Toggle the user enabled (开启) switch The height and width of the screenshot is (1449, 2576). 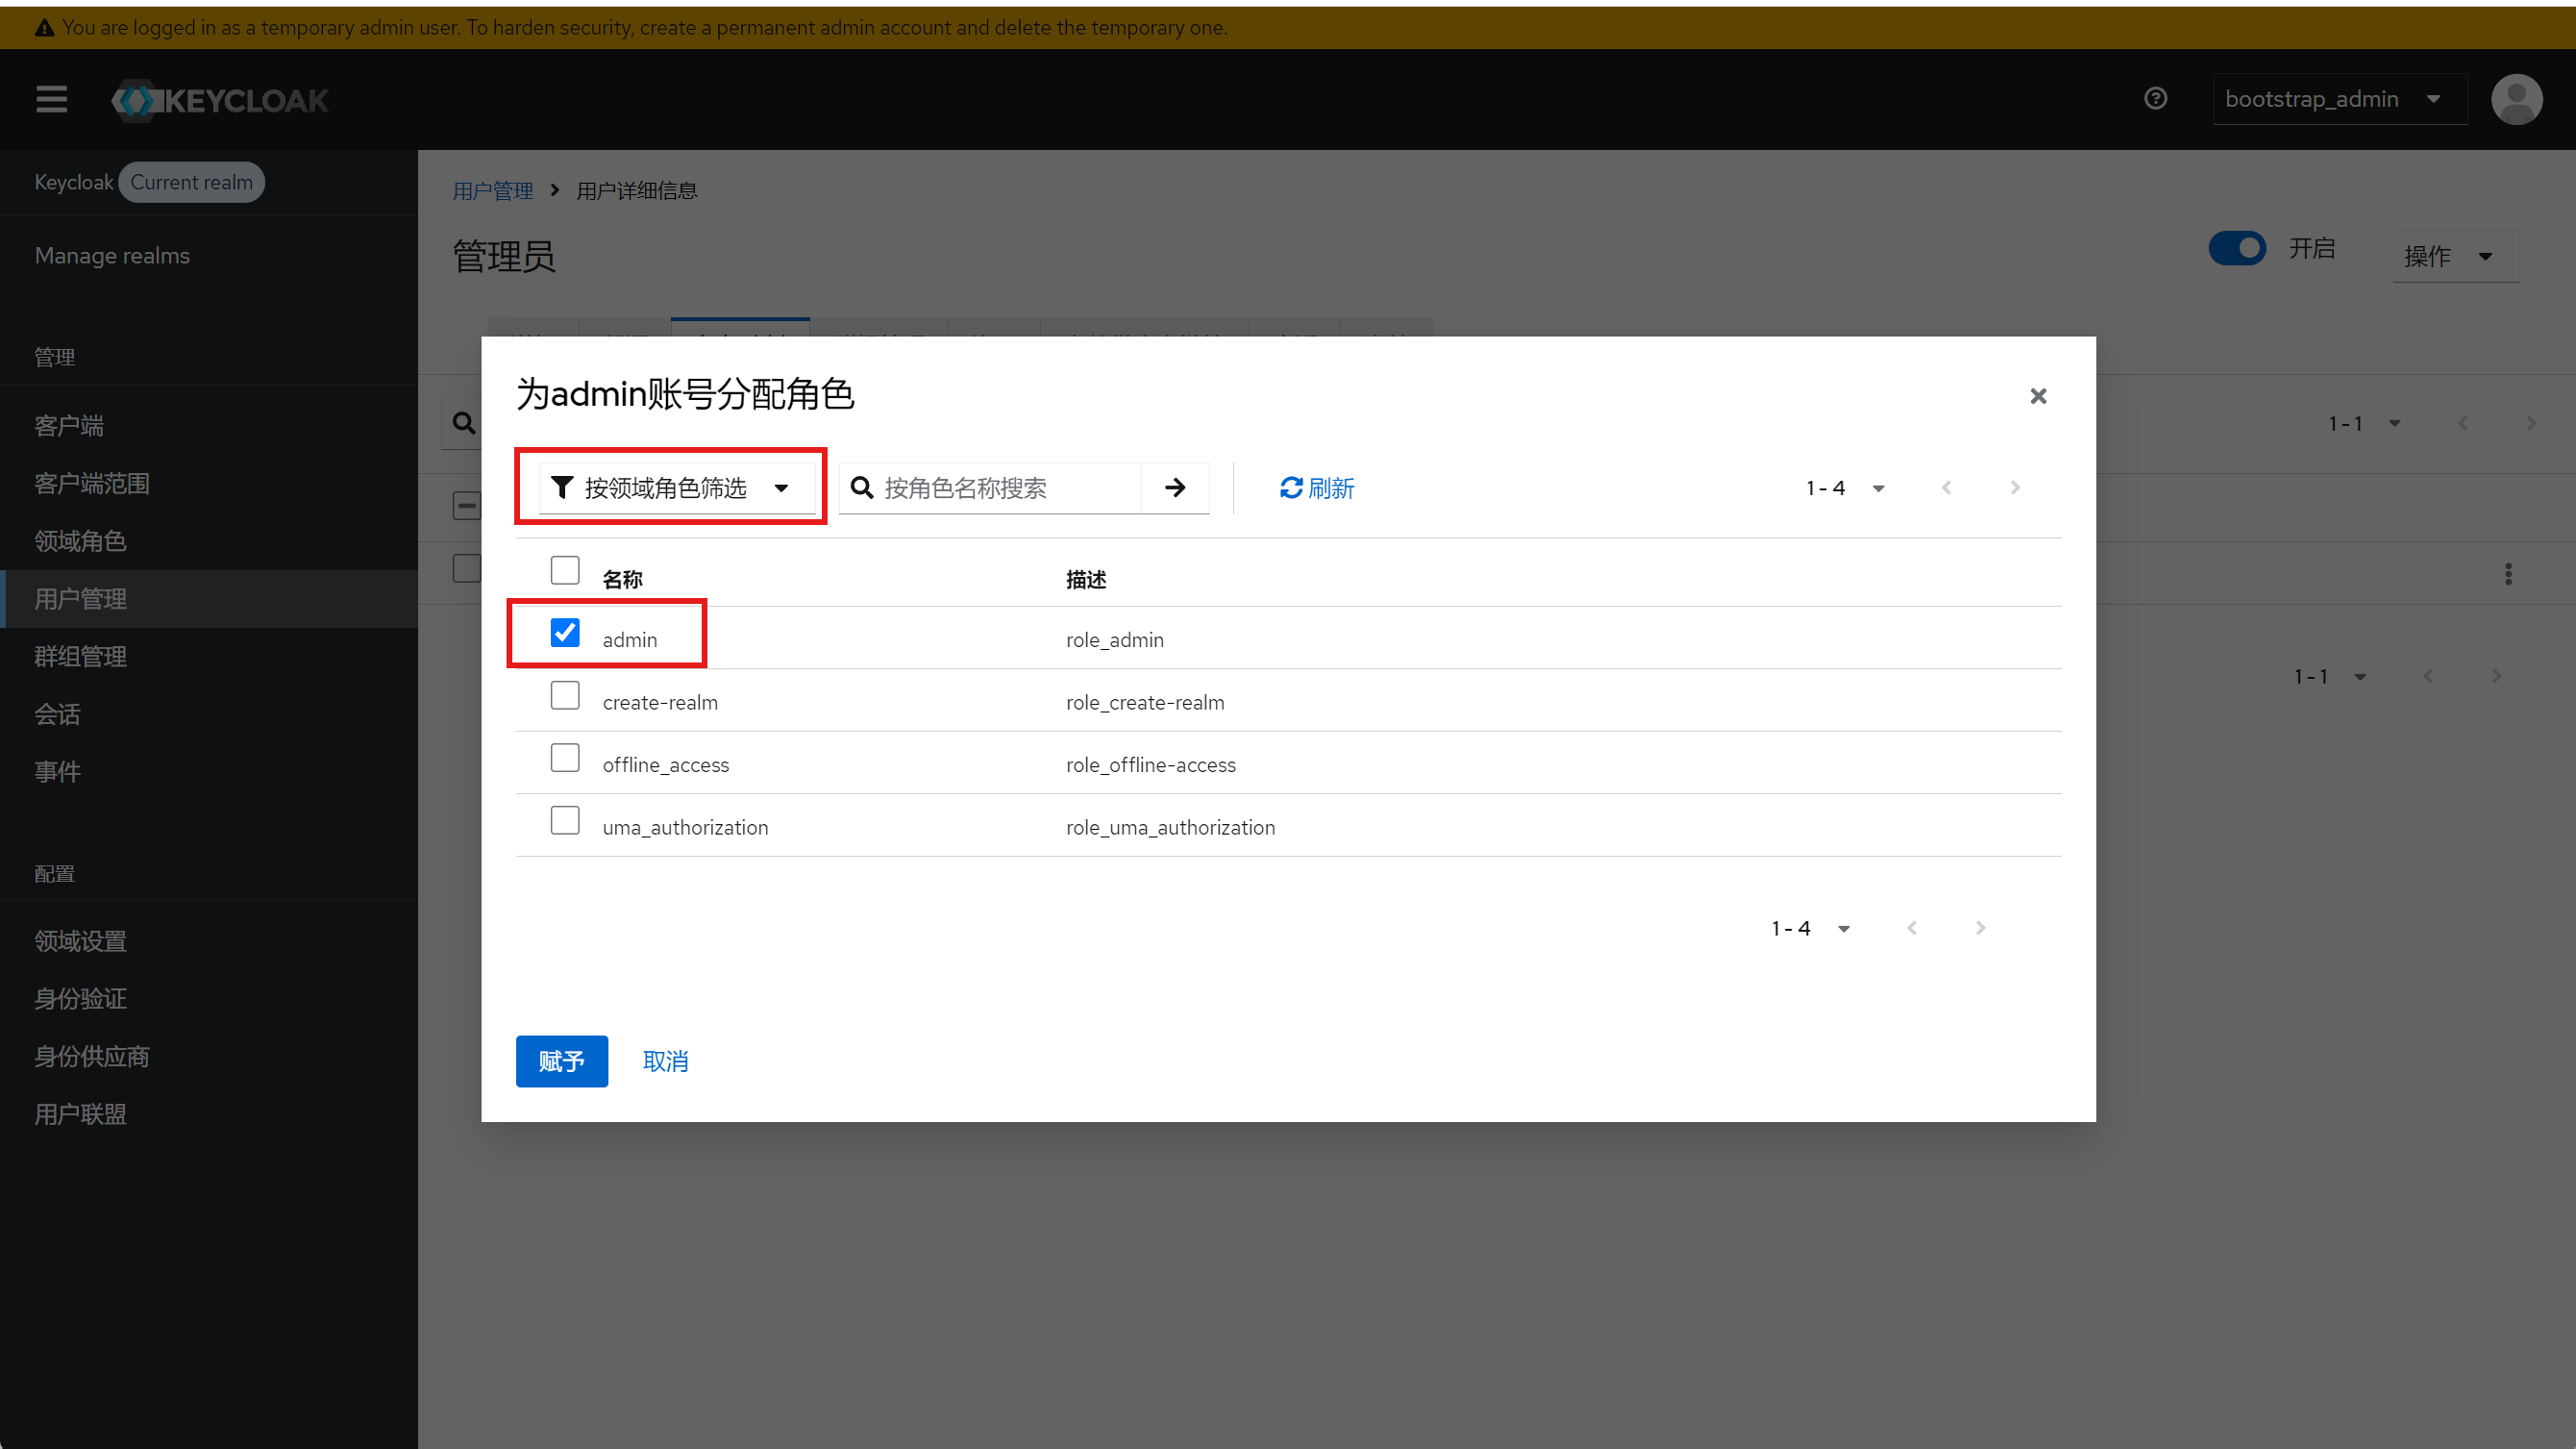[2236, 248]
